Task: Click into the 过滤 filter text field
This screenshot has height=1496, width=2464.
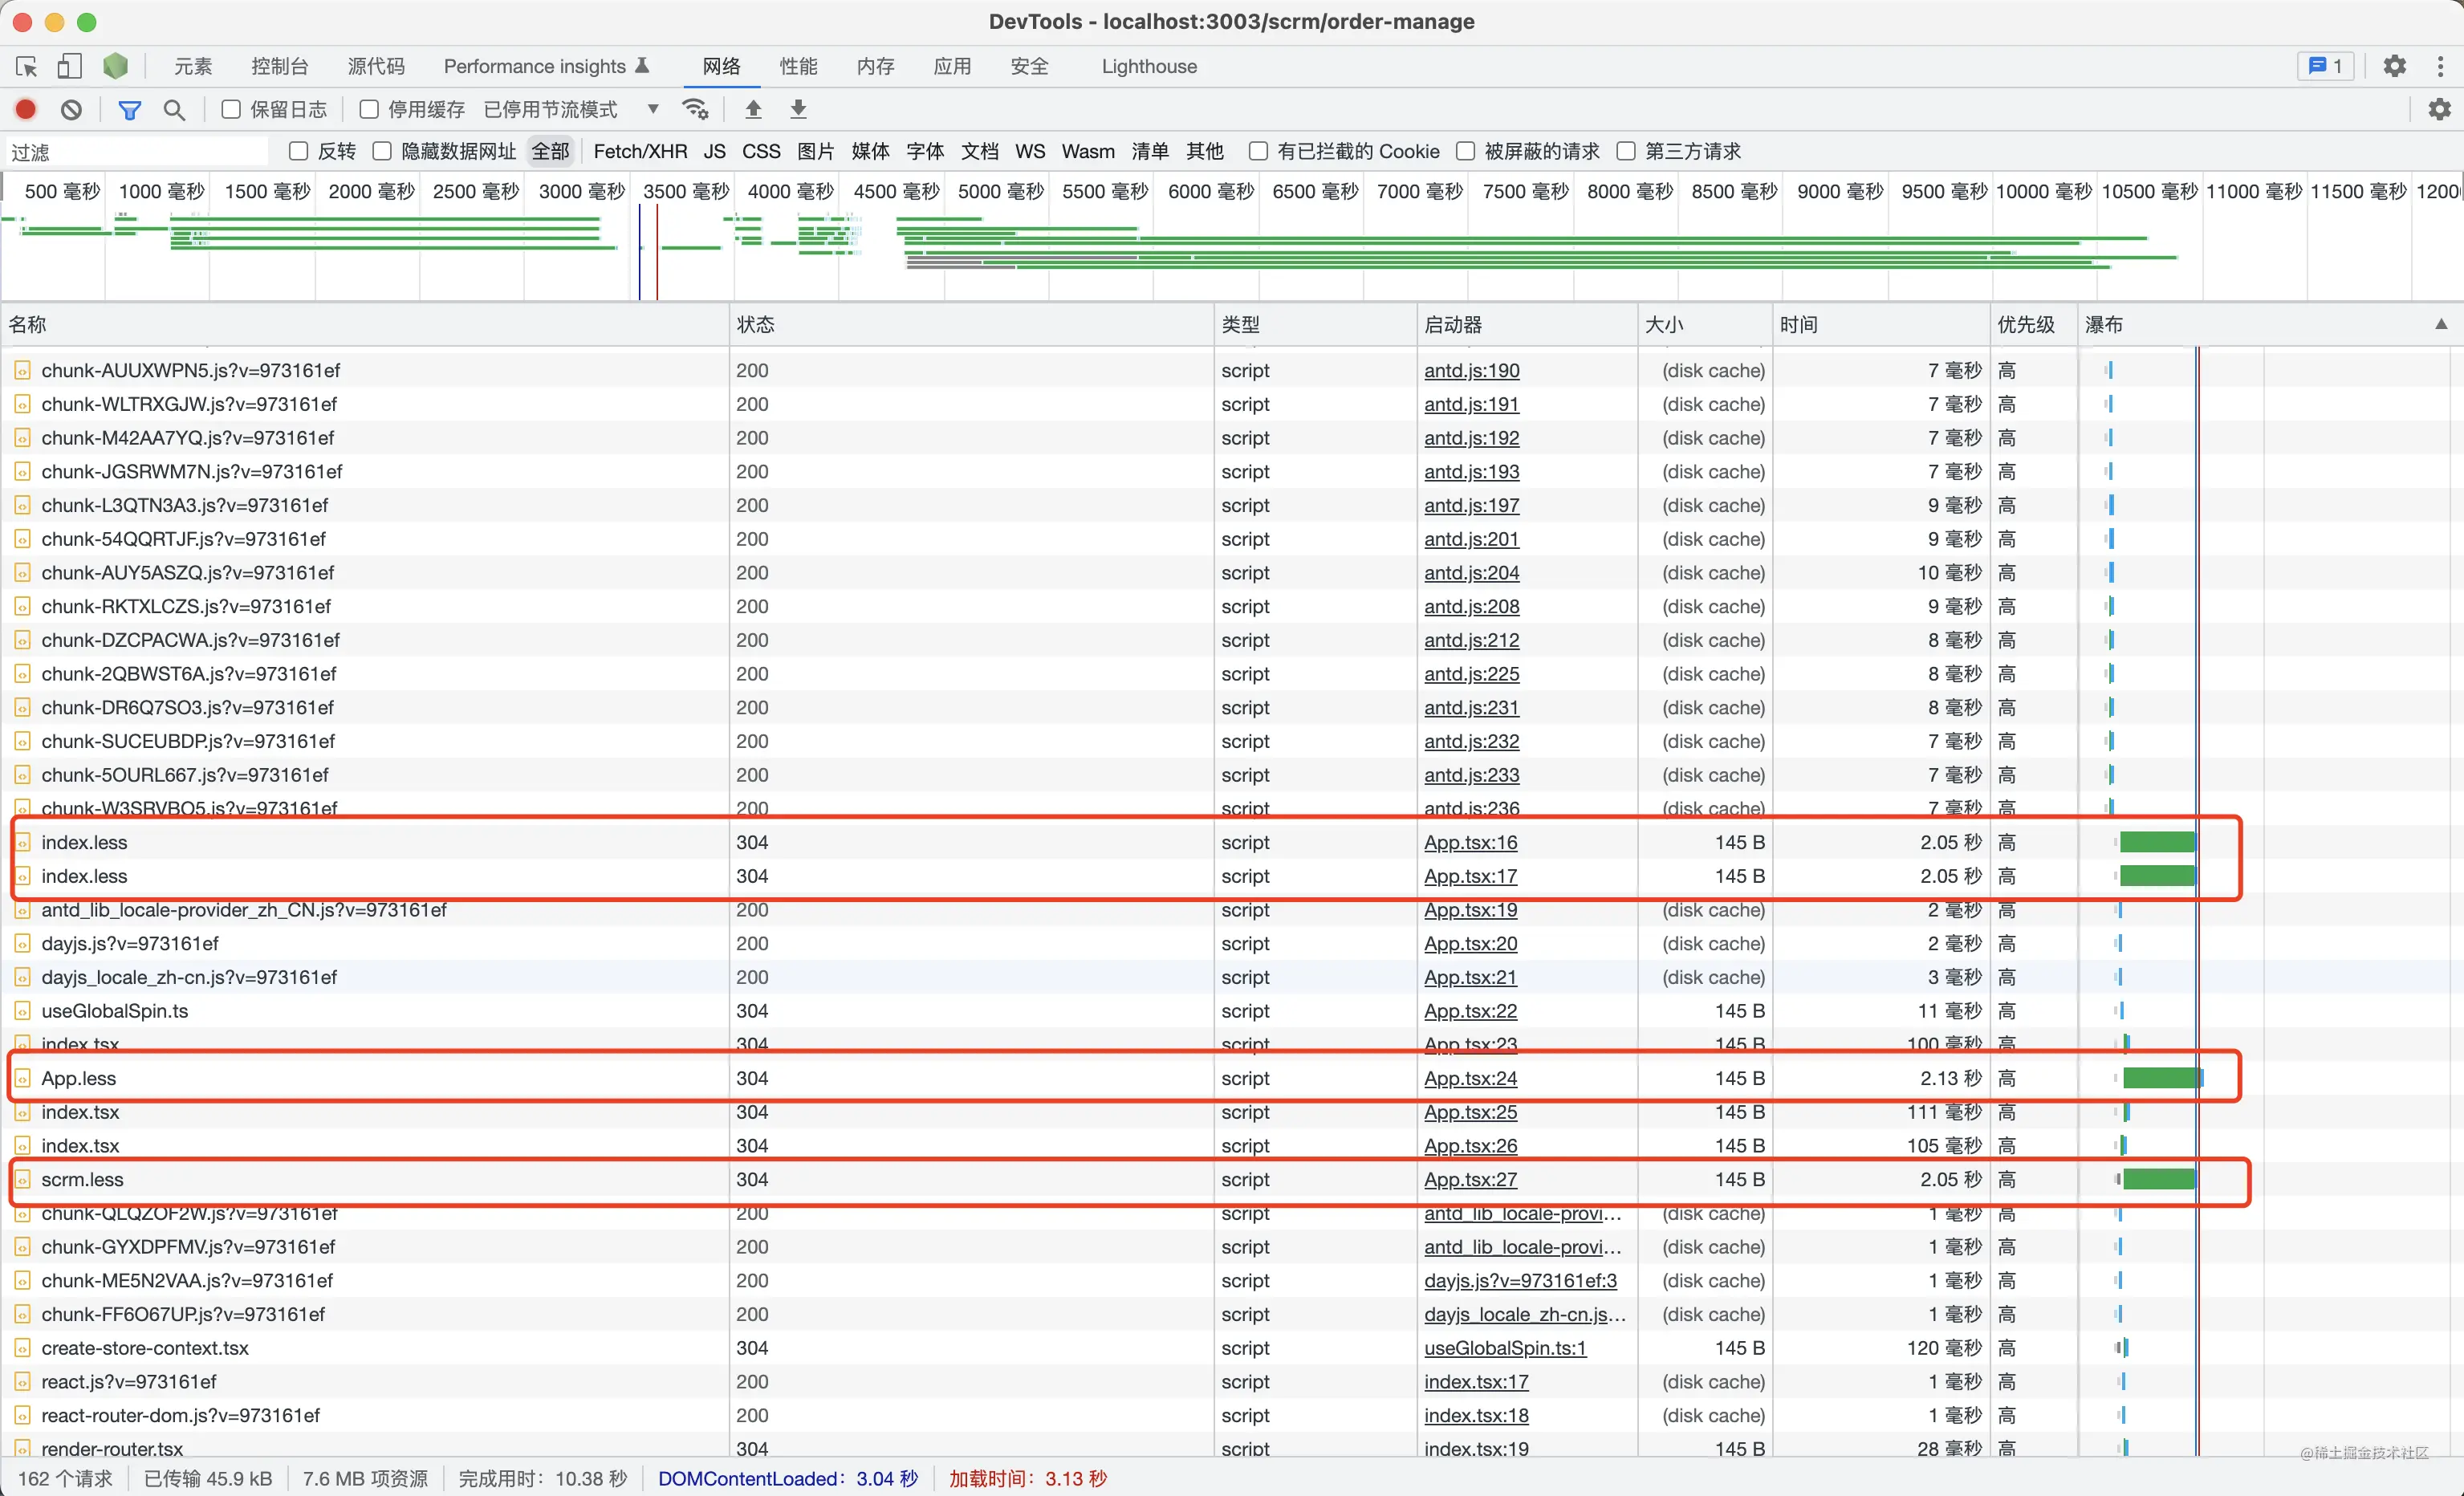Action: click(x=137, y=152)
